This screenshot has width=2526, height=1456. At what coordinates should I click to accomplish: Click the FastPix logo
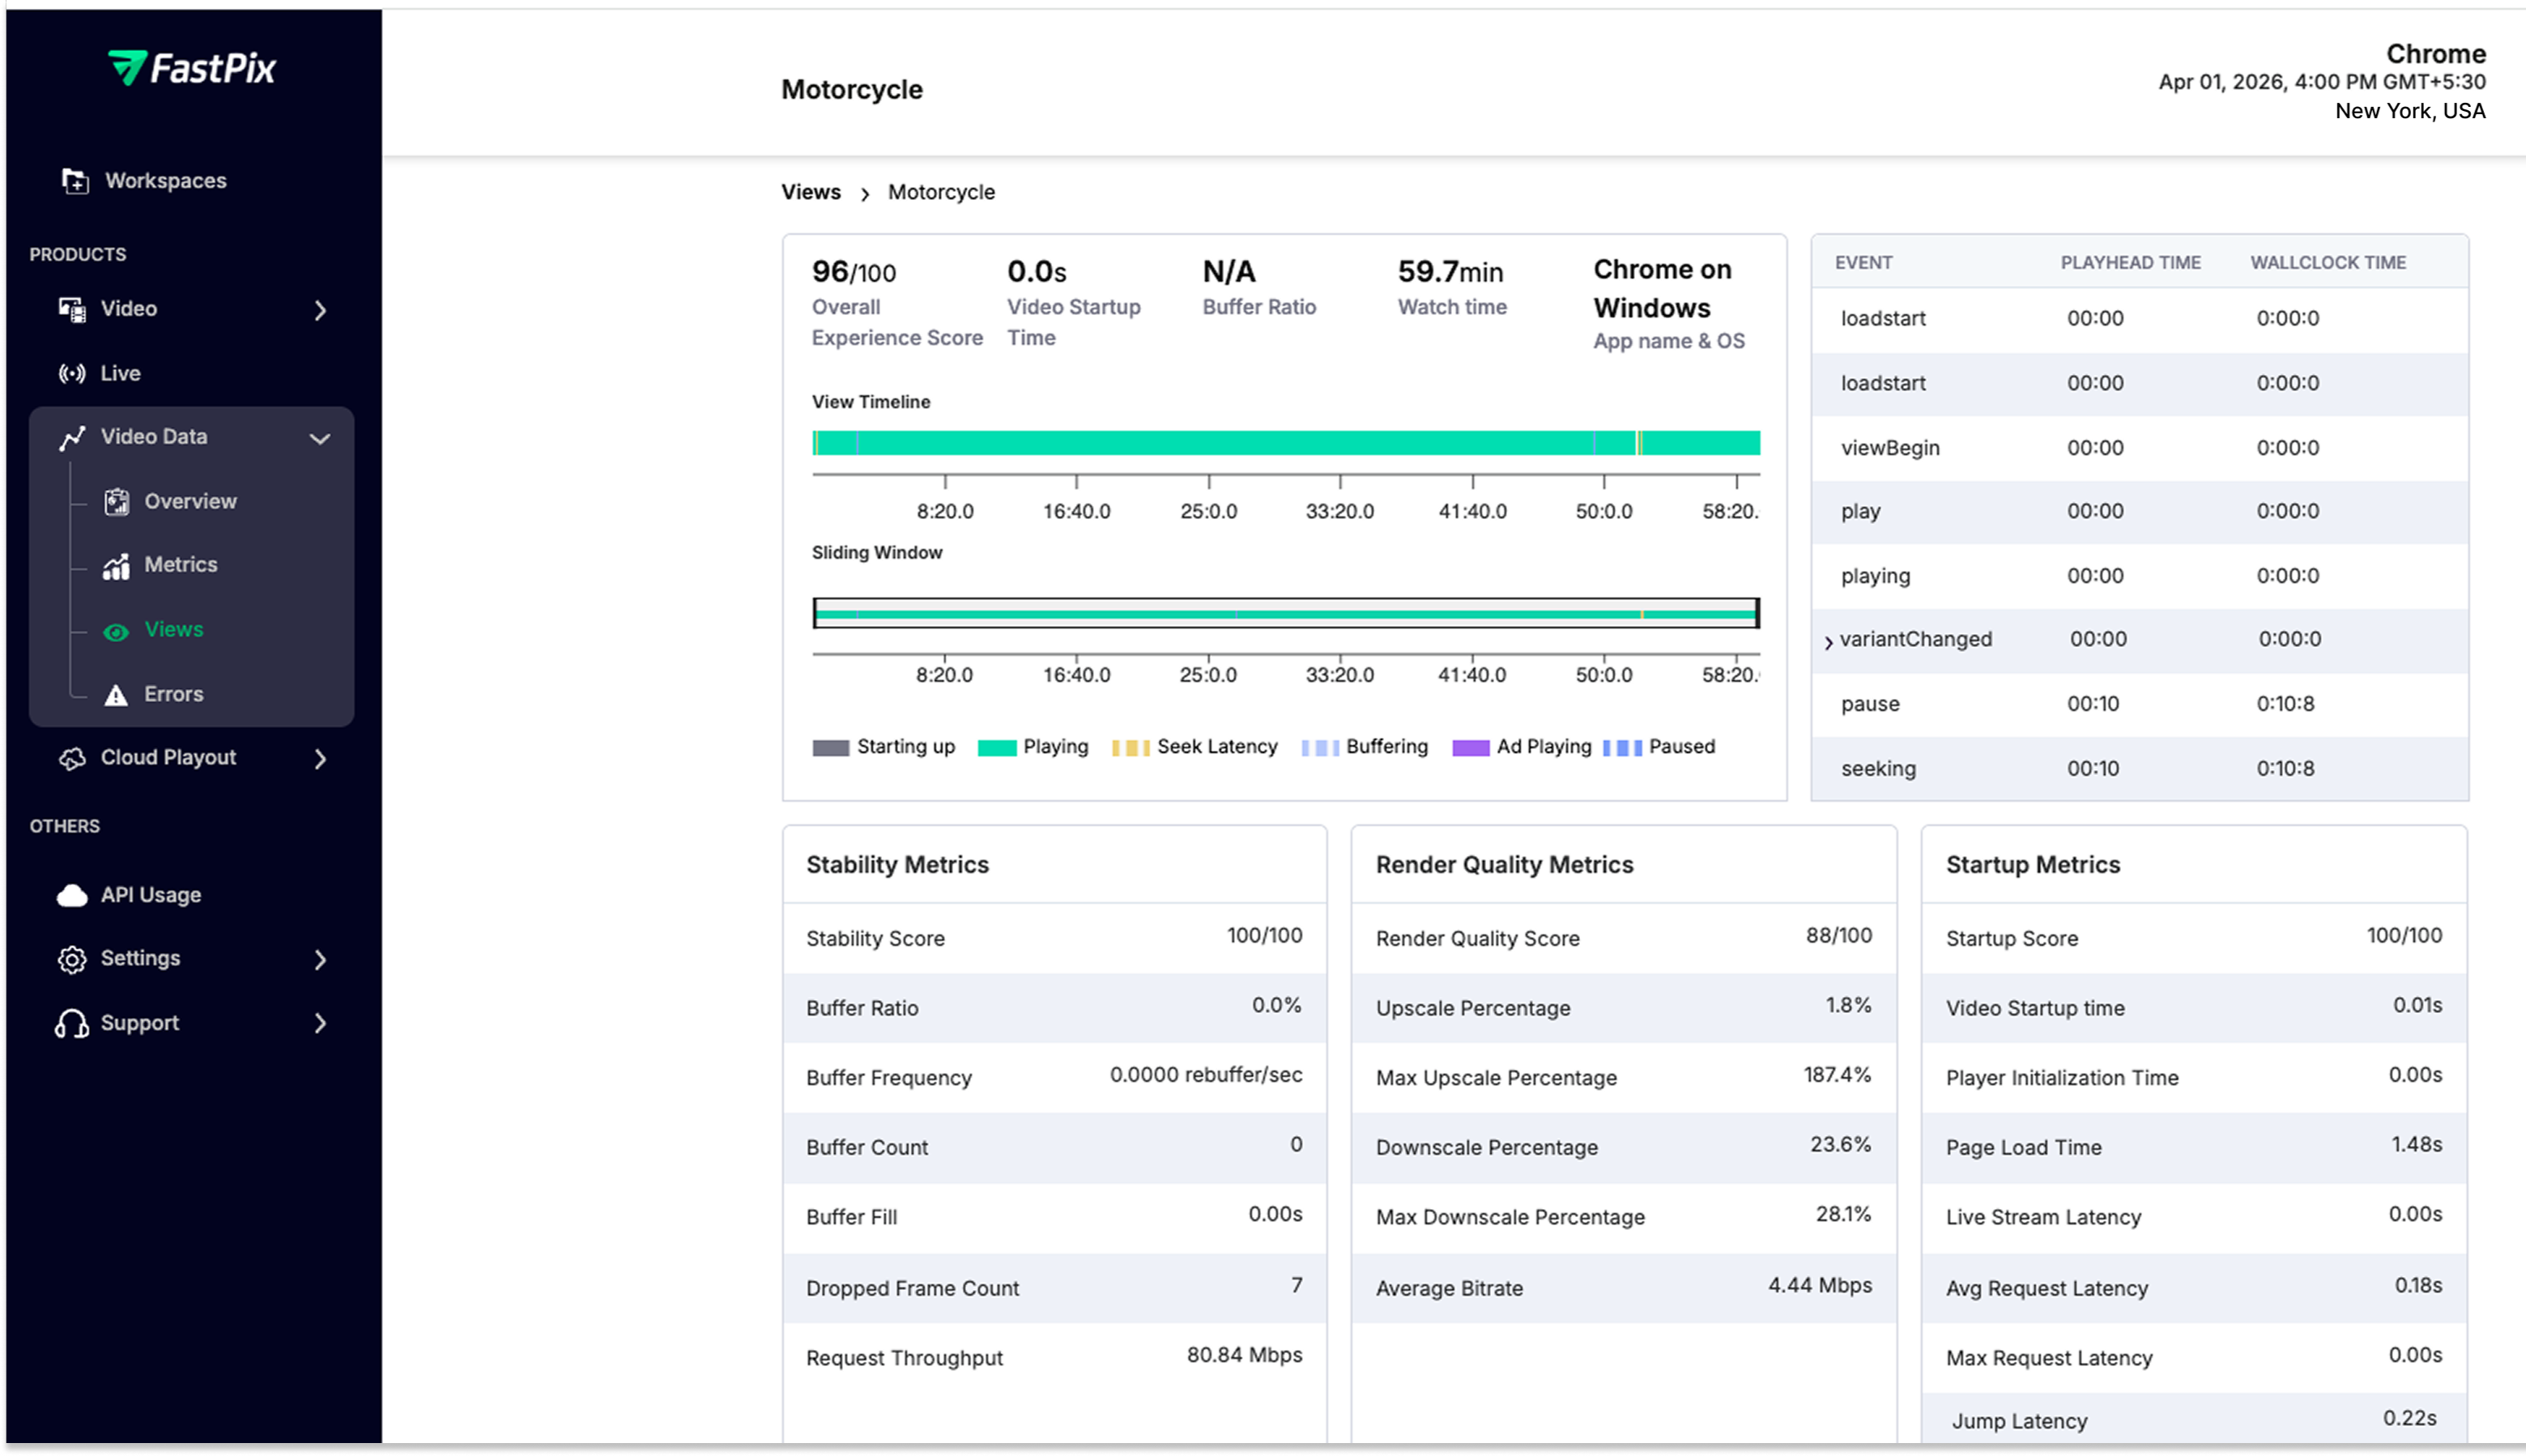tap(192, 68)
